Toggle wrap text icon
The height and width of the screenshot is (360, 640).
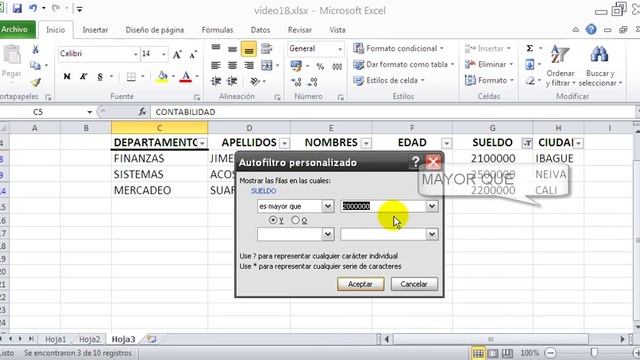click(x=267, y=49)
